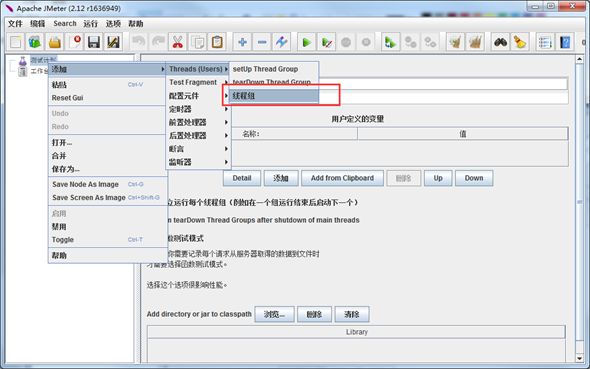590x369 pixels.
Task: Click the Remote Start All icon
Action: (391, 42)
